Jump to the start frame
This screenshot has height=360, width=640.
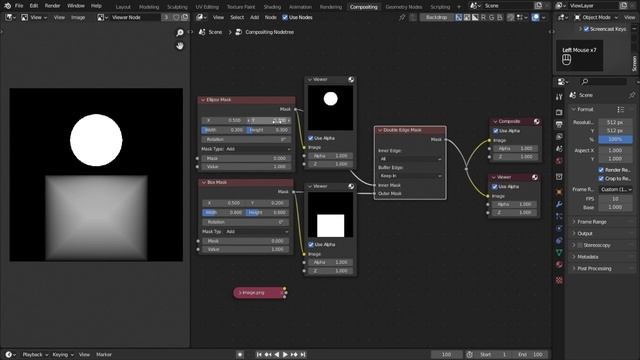259,355
